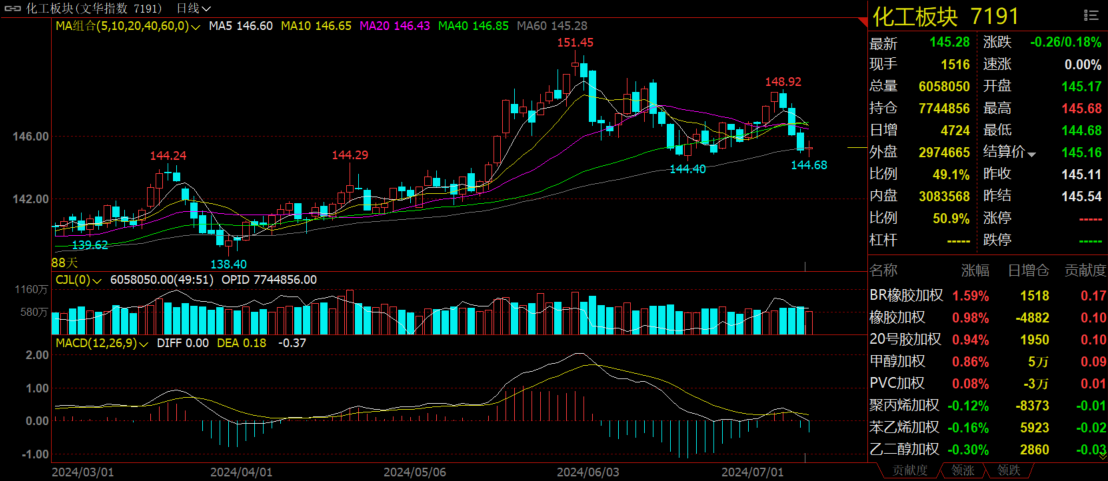Select the PVC加权 row
This screenshot has width=1108, height=481.
[988, 384]
